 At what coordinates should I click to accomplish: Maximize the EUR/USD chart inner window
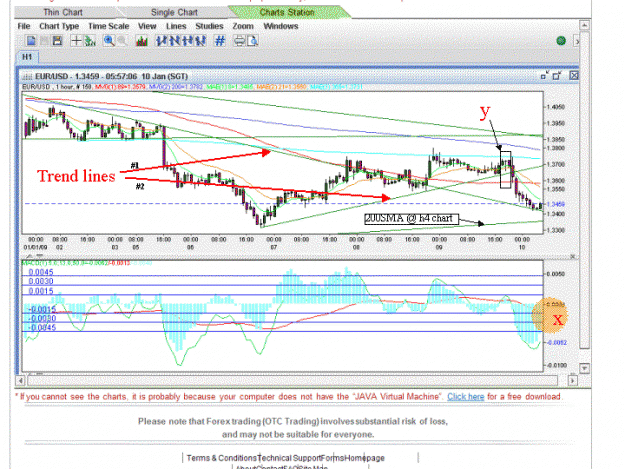(x=557, y=75)
